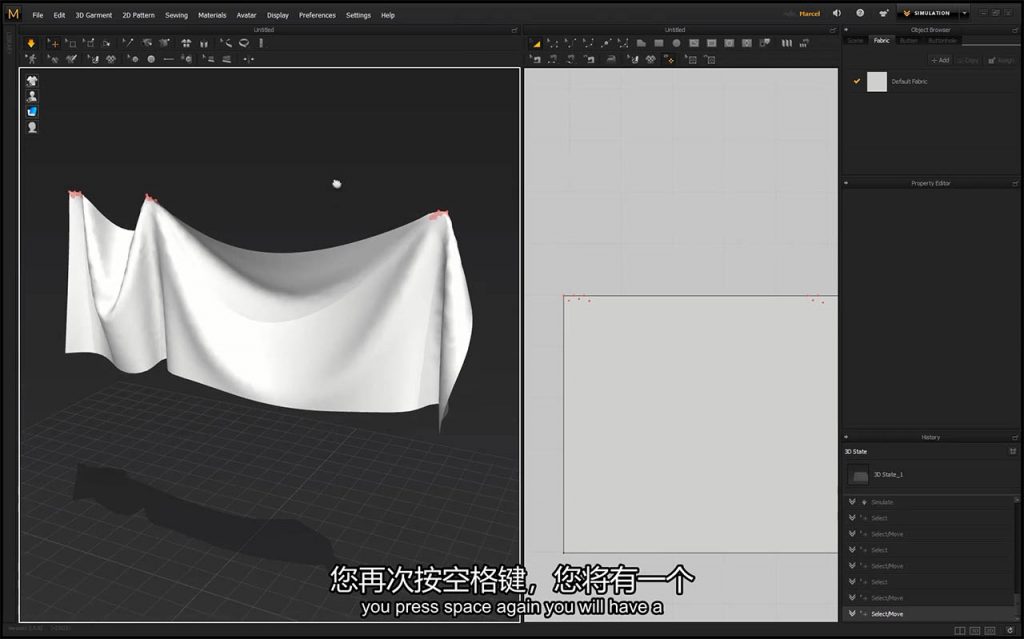Click the History list scroll-up arrow
1024x639 pixels.
tap(1016, 500)
